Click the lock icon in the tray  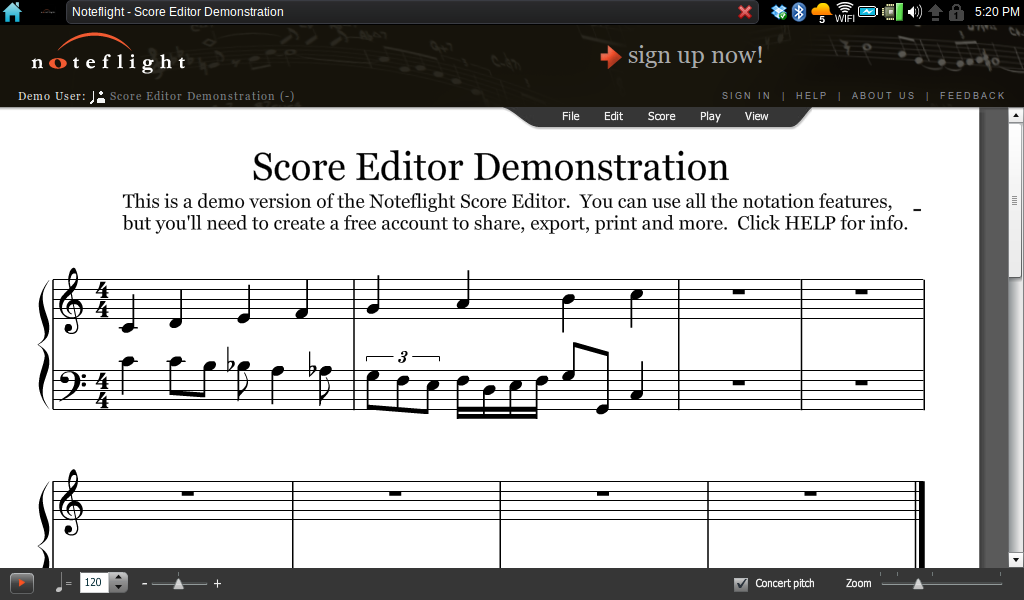point(956,12)
